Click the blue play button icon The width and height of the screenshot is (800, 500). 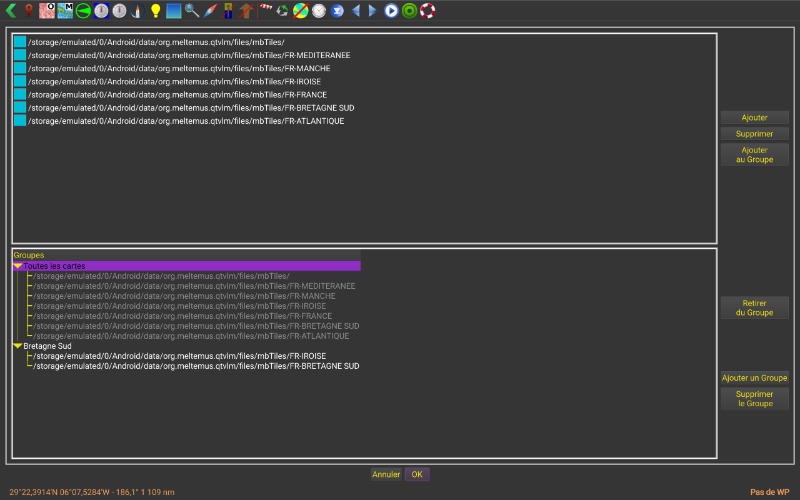[x=391, y=11]
